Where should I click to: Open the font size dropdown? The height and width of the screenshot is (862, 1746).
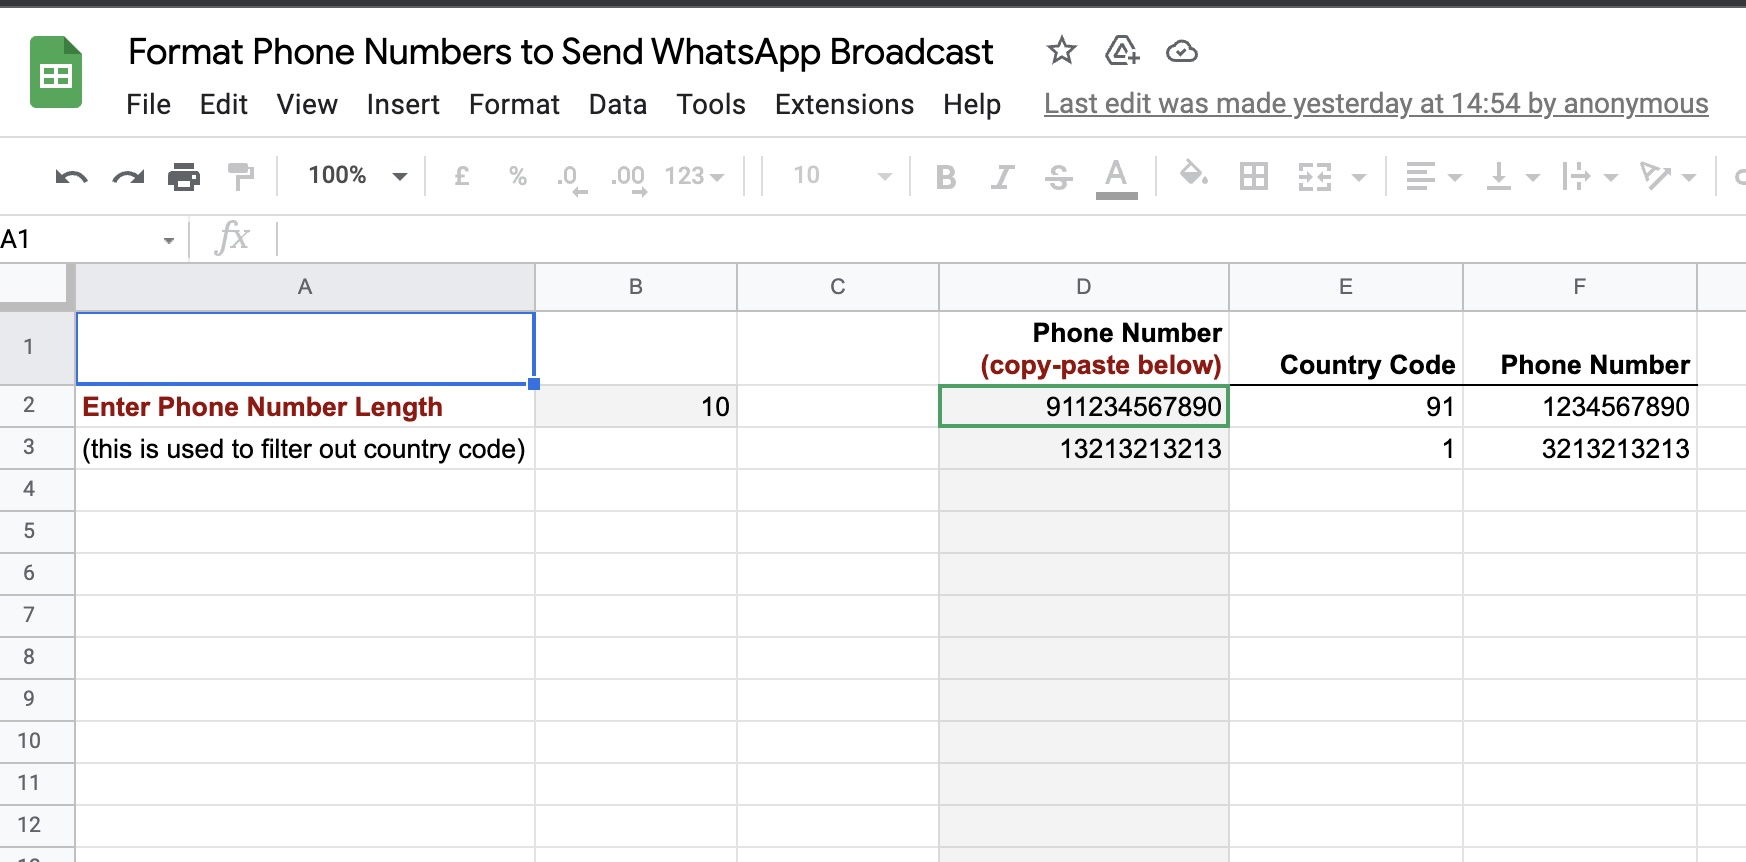(842, 176)
